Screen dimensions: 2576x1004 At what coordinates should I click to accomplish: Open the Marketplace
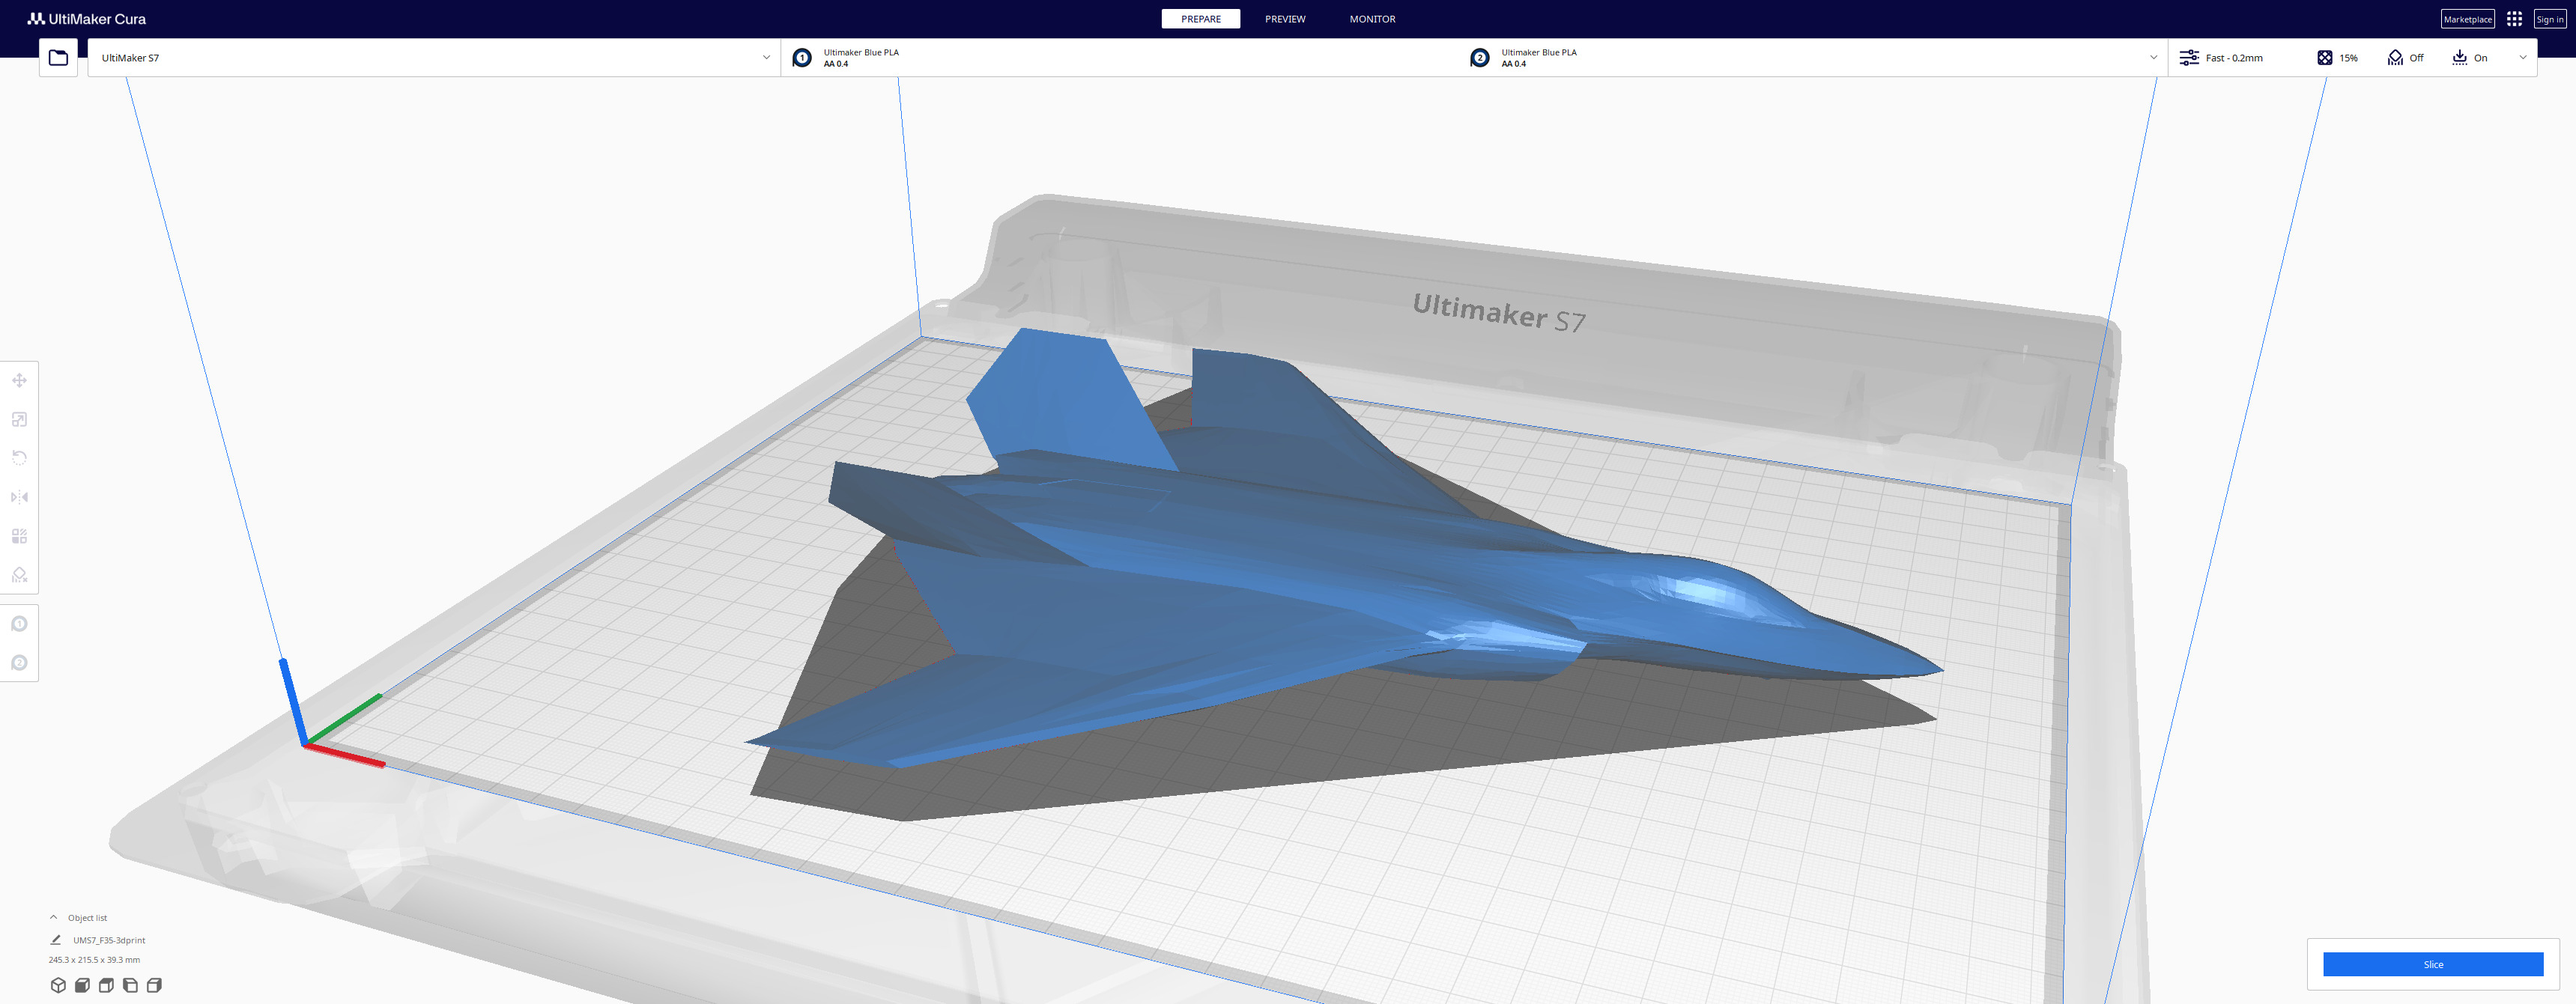click(x=2467, y=19)
